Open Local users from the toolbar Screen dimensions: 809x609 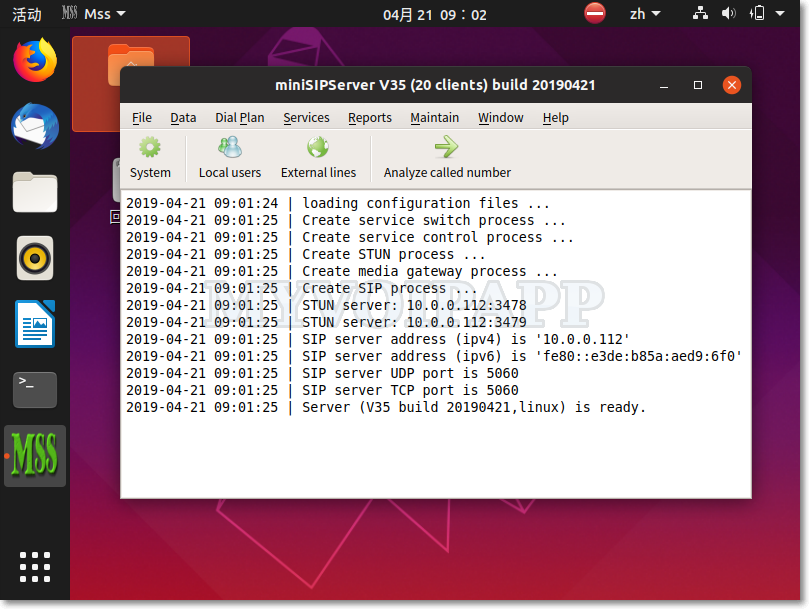[x=230, y=157]
